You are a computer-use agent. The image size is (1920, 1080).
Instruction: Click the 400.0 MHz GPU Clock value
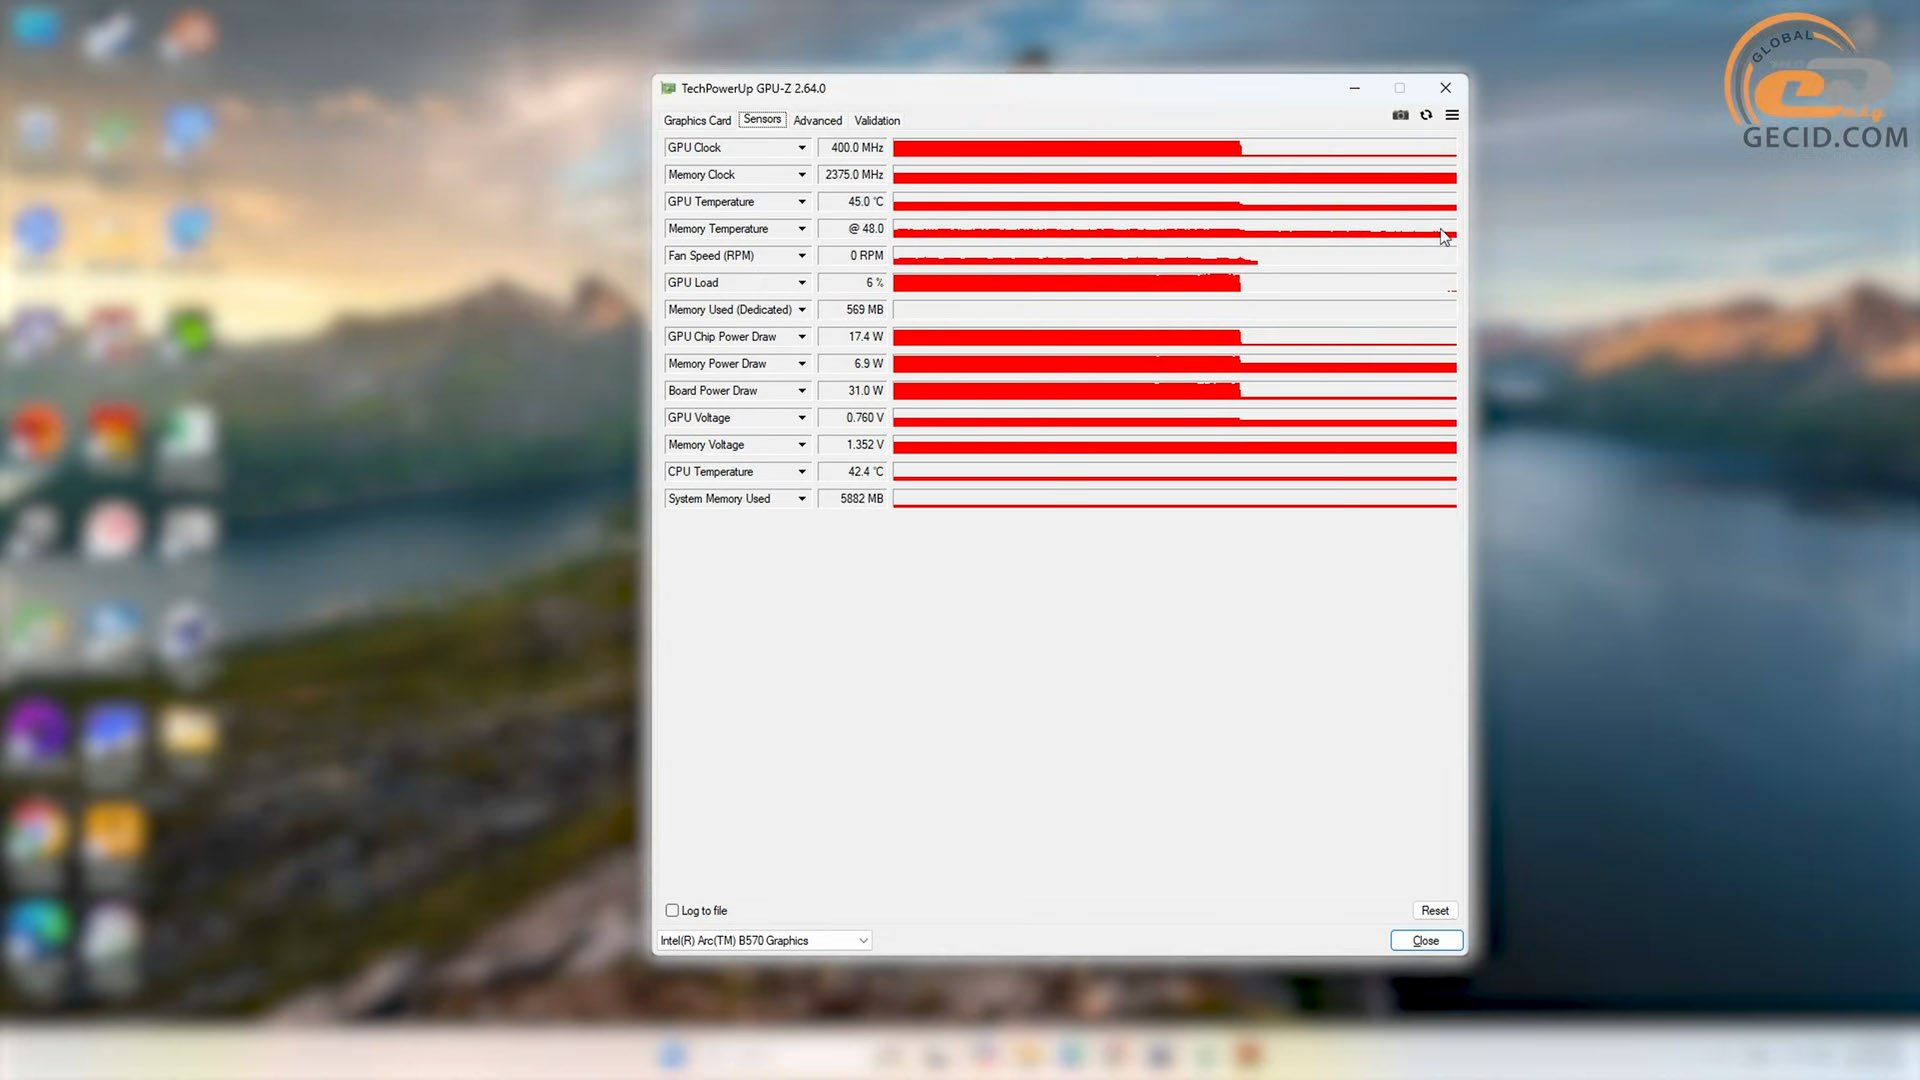point(852,148)
